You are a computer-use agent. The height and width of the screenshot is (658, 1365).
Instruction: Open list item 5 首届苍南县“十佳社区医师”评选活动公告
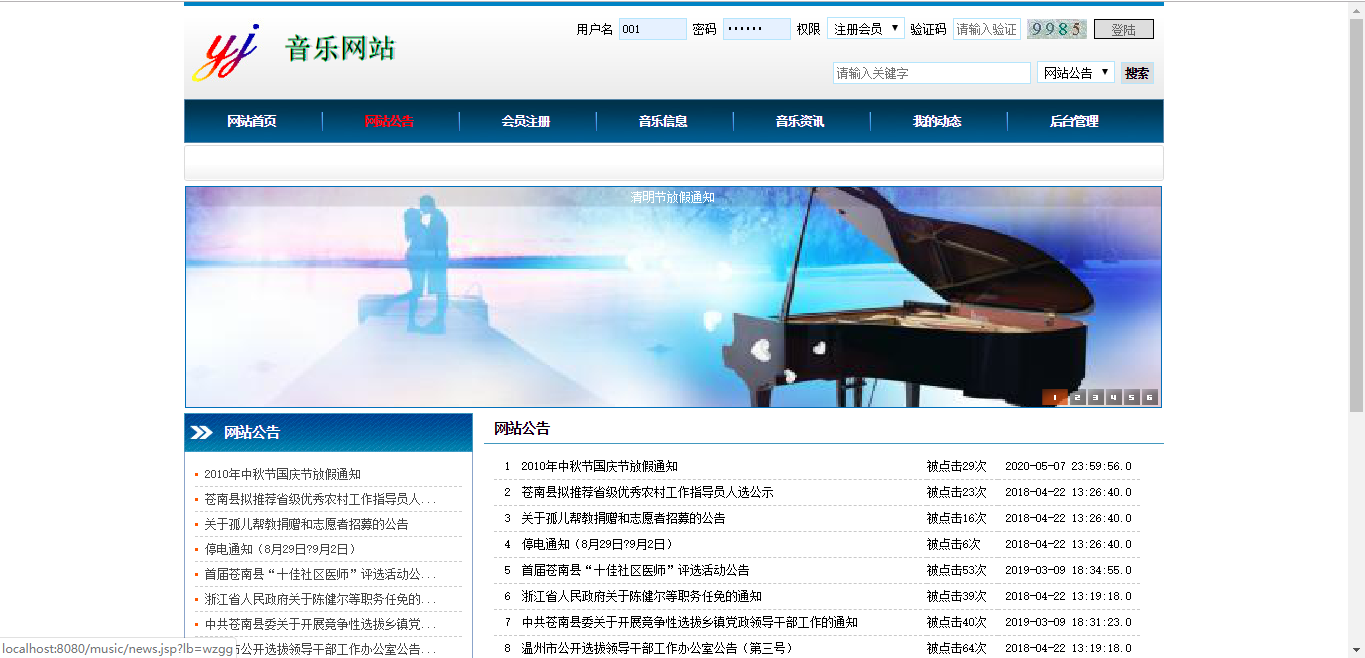tap(635, 570)
